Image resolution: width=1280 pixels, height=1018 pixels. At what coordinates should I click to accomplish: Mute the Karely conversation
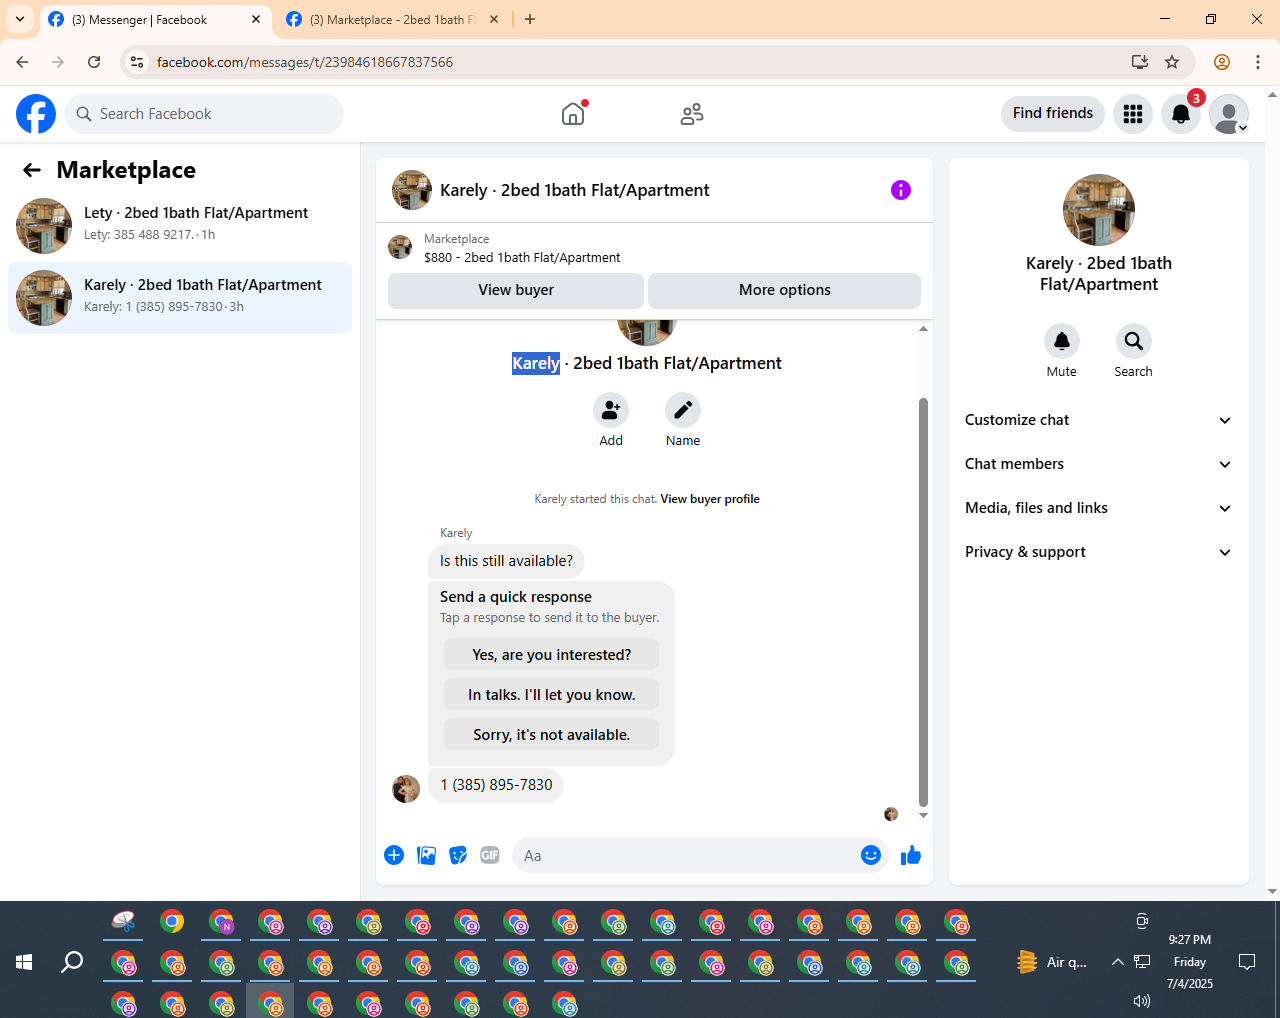1062,341
